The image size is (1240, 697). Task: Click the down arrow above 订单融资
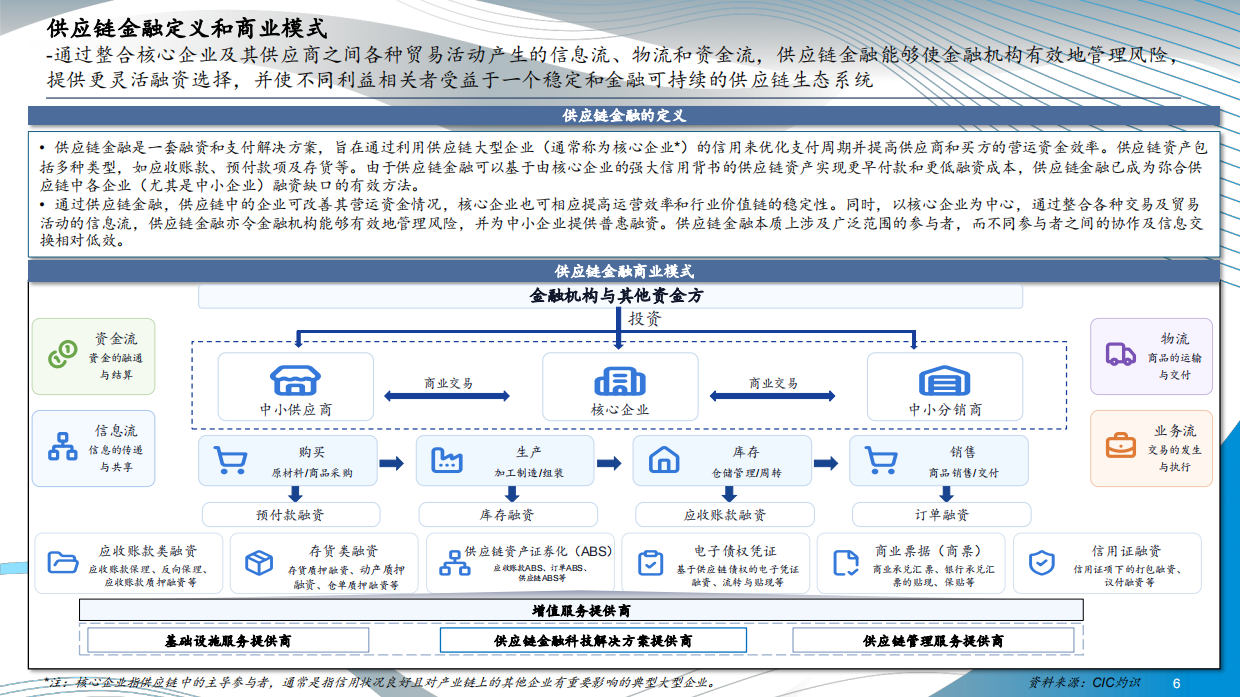tap(946, 493)
